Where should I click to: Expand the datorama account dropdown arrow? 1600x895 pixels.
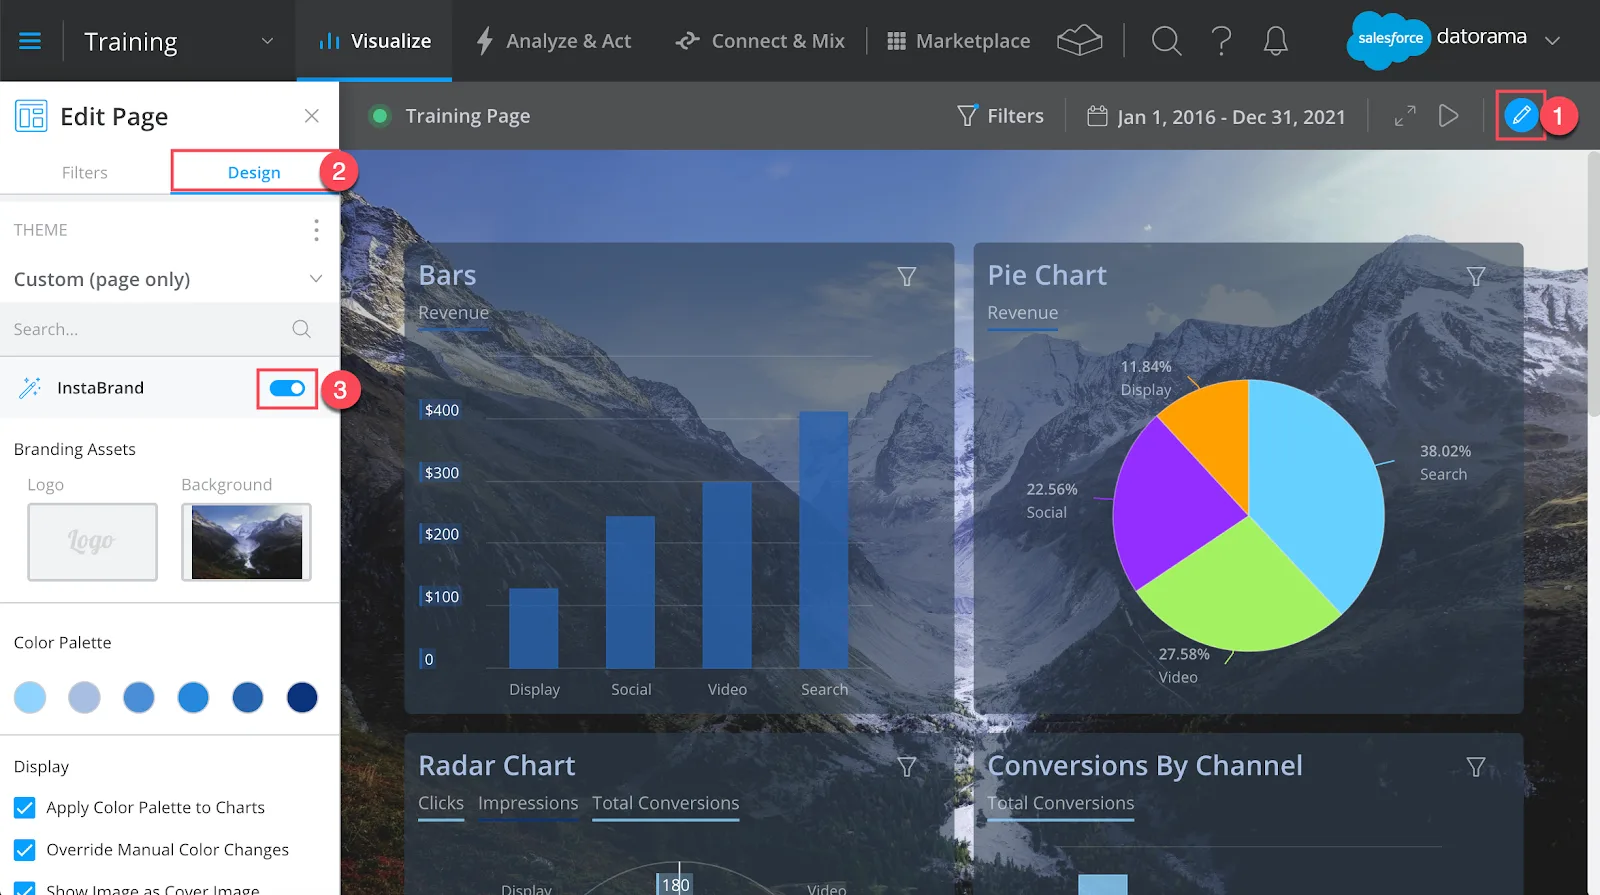1552,41
